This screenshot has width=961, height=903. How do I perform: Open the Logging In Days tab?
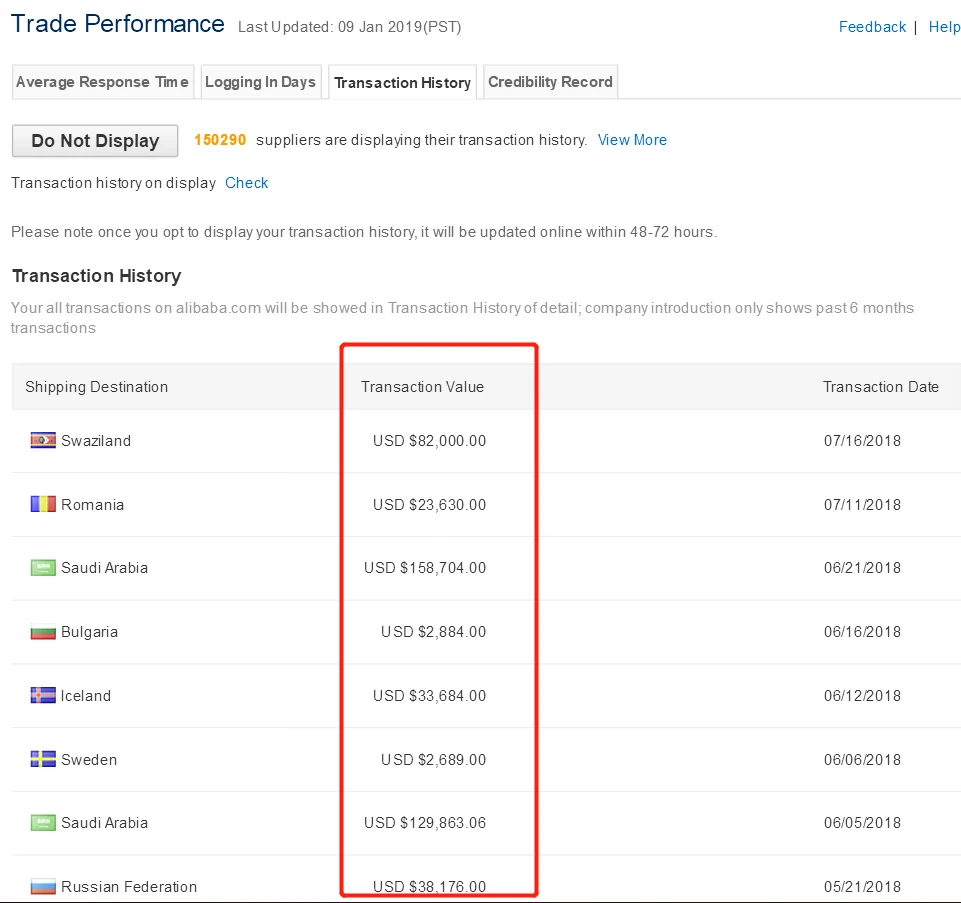click(x=260, y=82)
